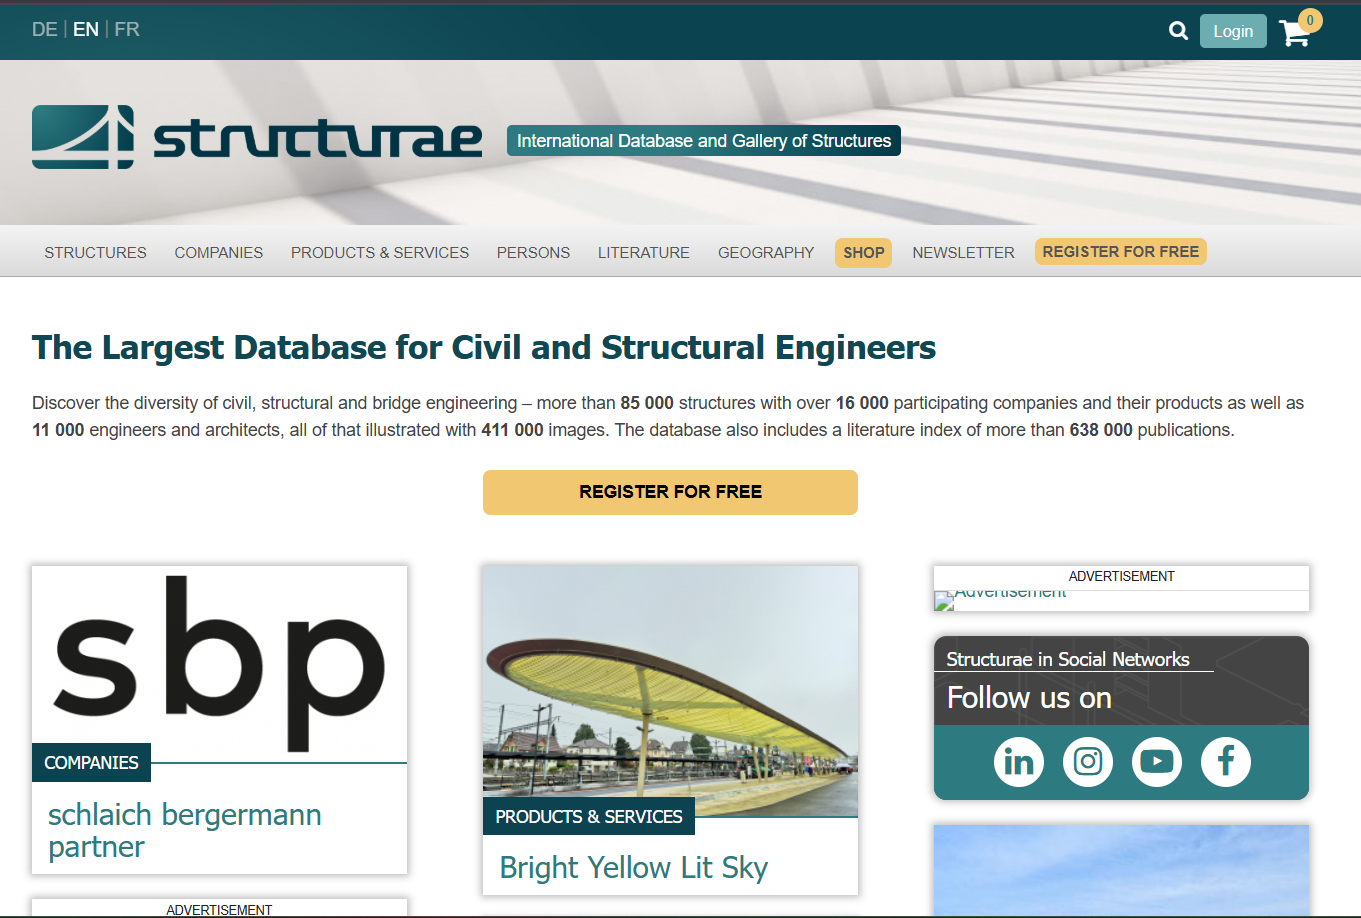Go to the Literature section
The image size is (1361, 918).
(x=643, y=253)
